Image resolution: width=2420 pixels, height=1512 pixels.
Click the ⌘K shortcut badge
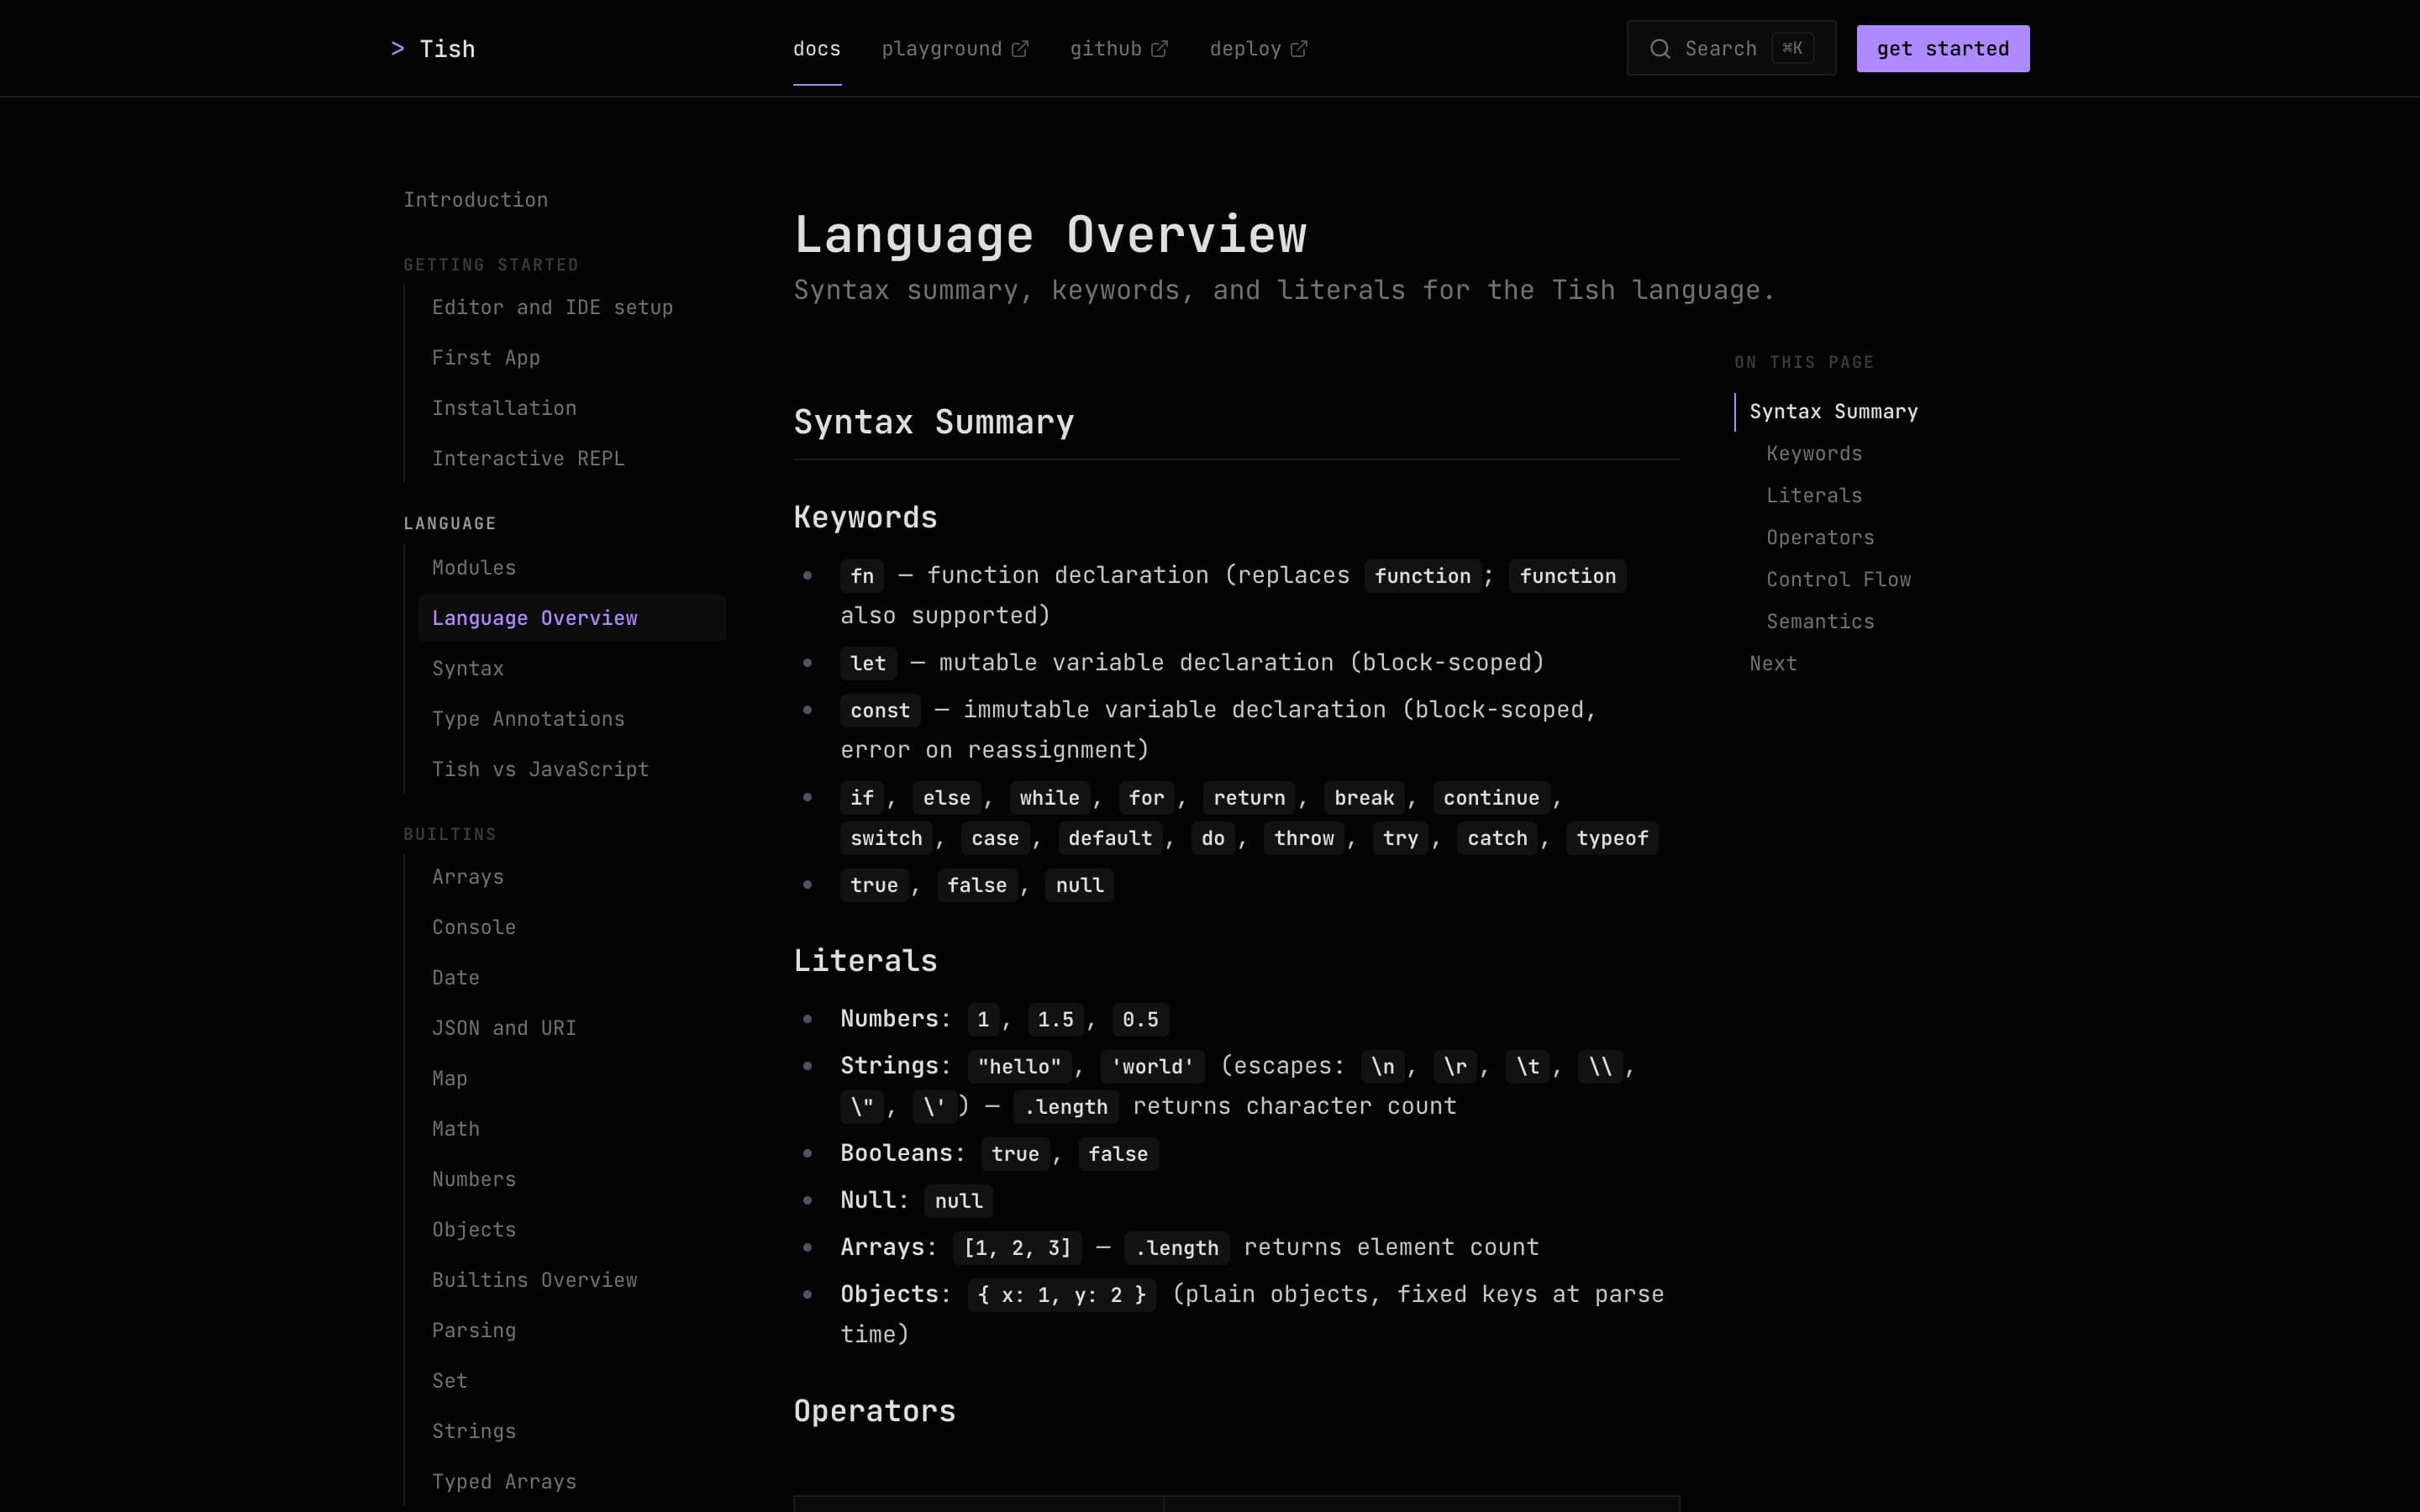1792,48
